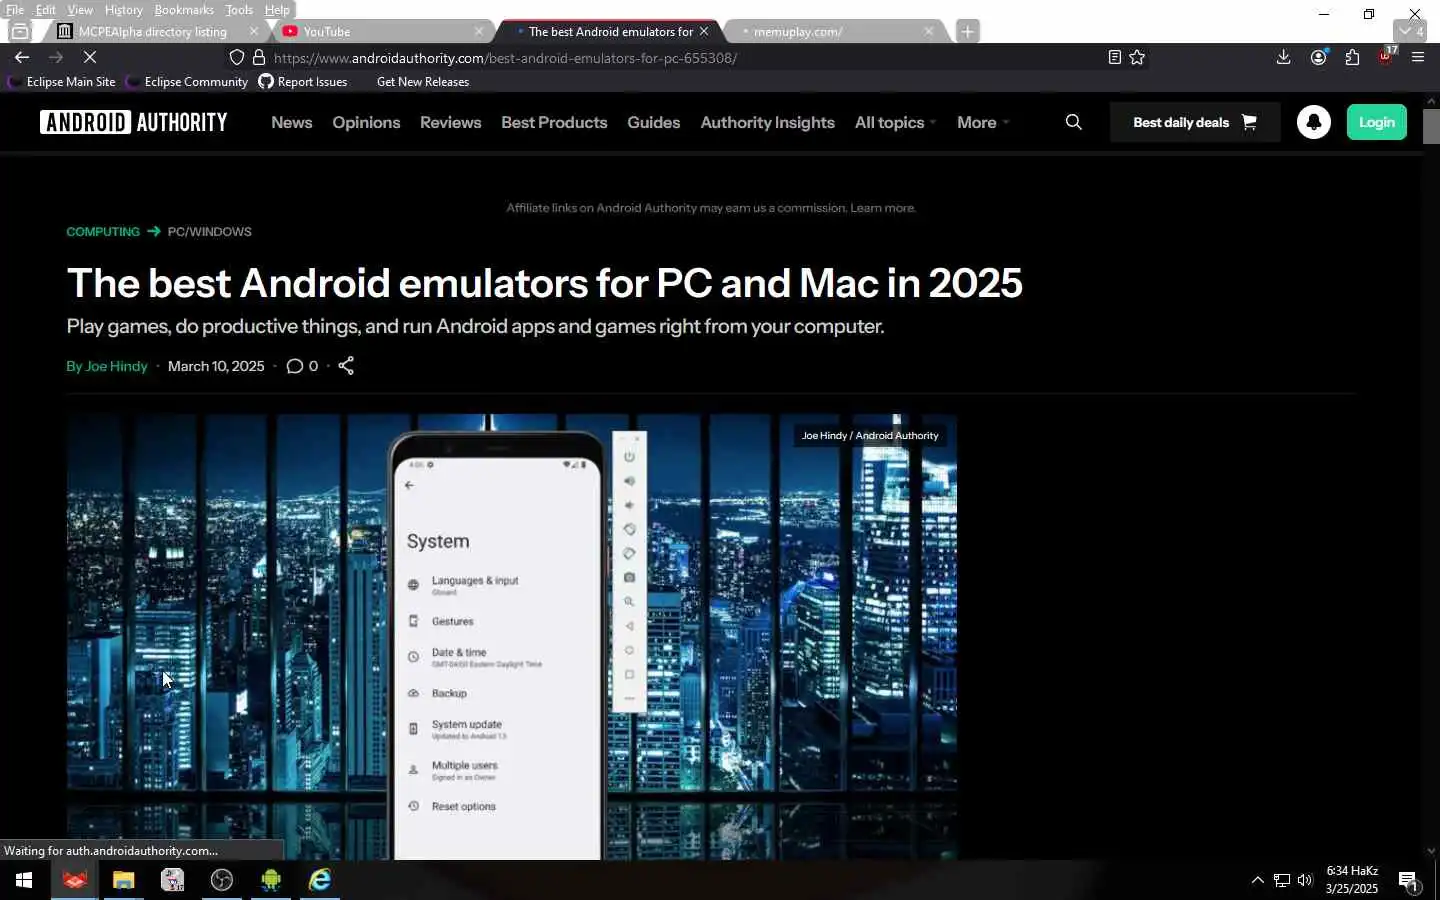Open the Opinions section
Image resolution: width=1440 pixels, height=900 pixels.
[366, 122]
